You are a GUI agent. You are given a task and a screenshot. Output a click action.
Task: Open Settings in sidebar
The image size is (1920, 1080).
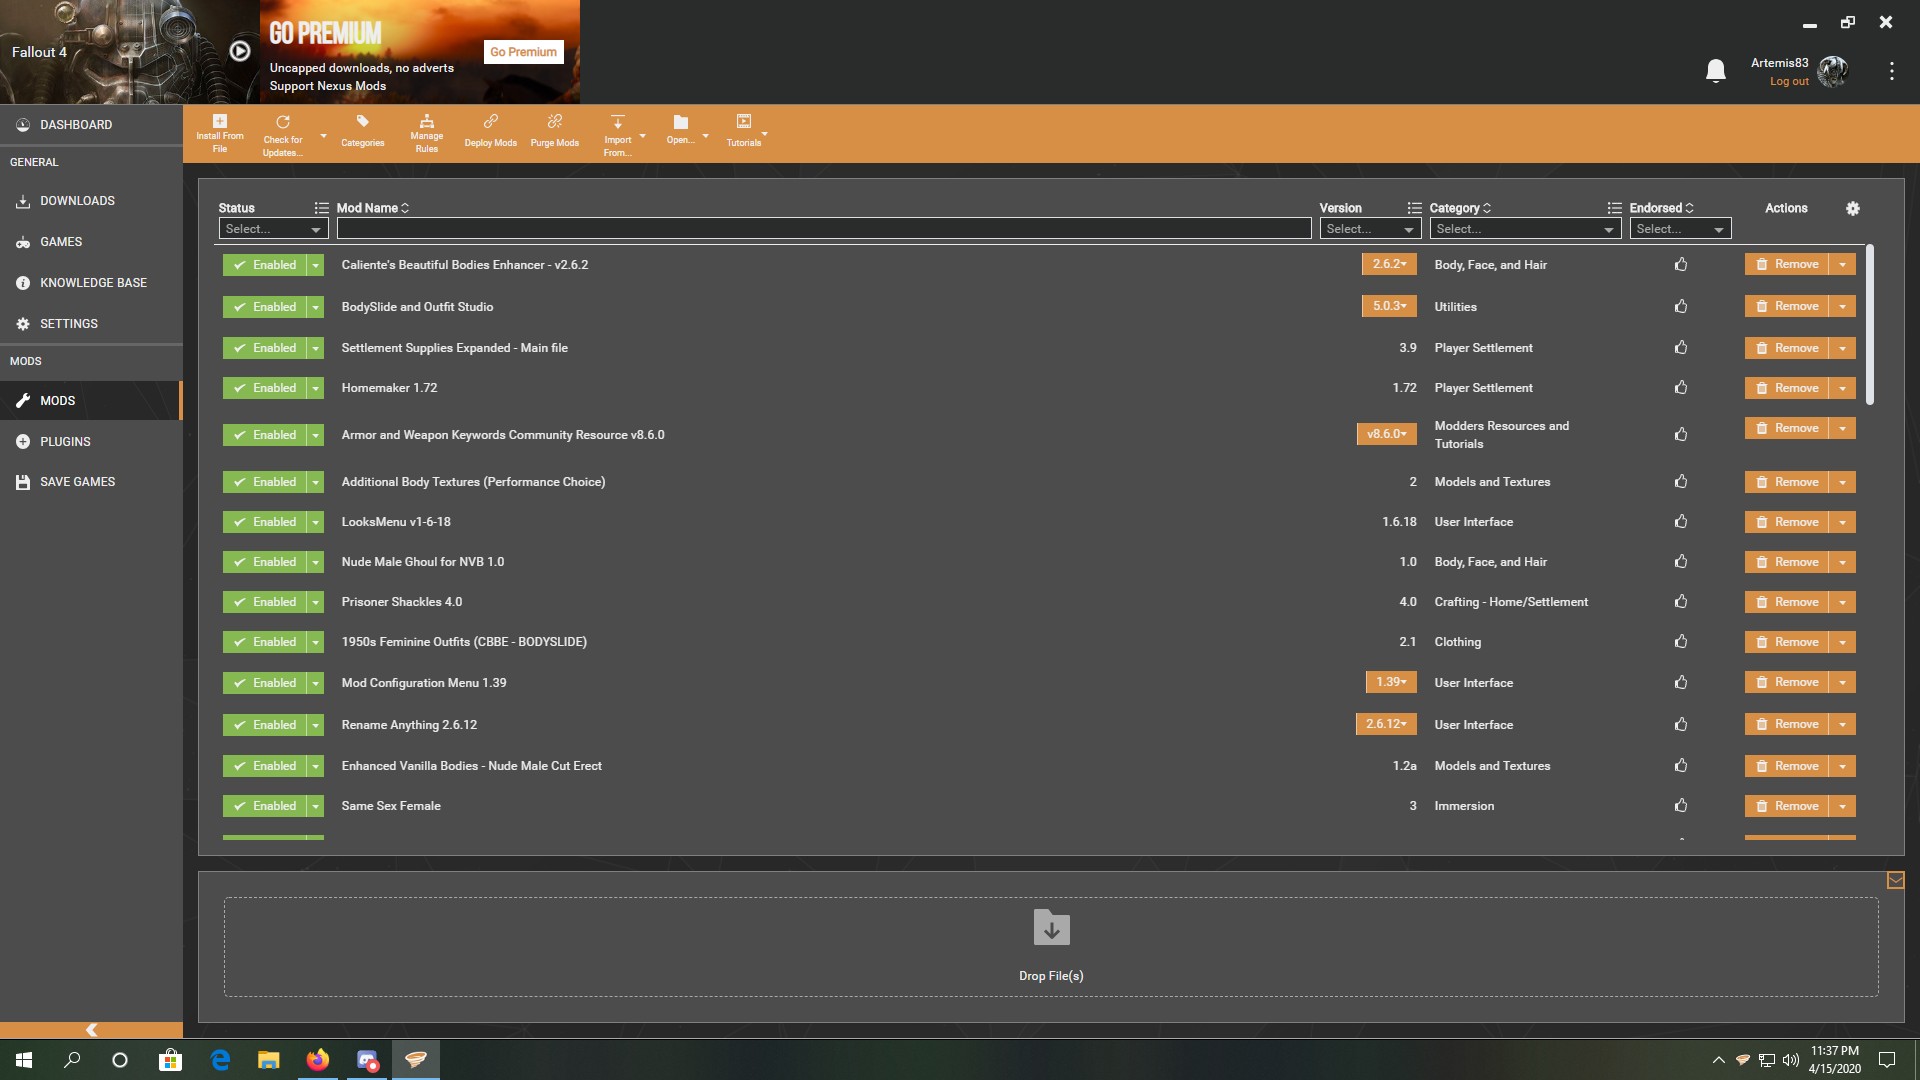pos(91,324)
